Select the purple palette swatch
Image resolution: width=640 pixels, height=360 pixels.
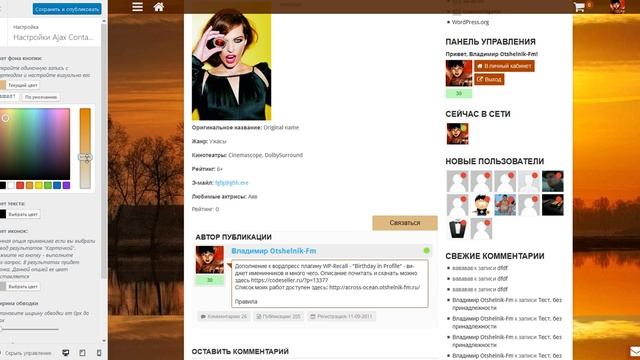(66, 185)
